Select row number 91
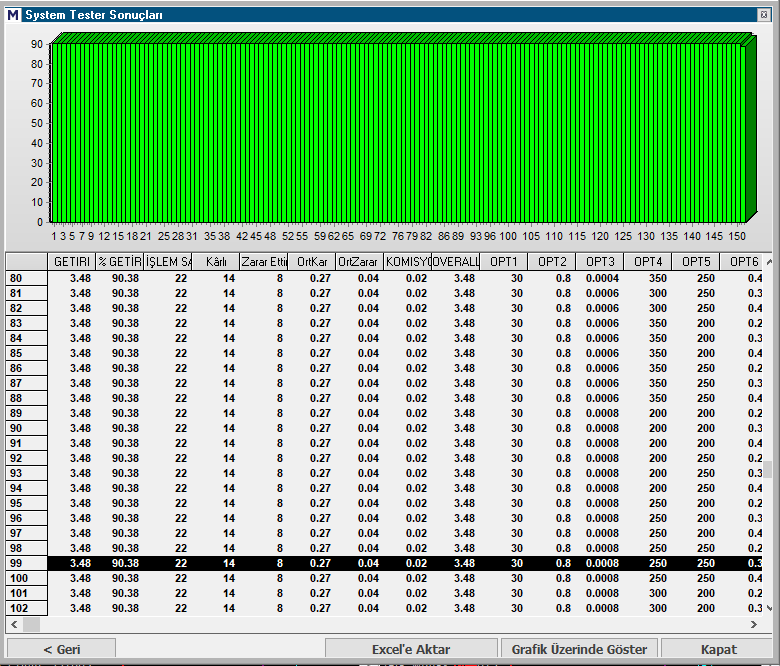780x666 pixels. coord(26,443)
